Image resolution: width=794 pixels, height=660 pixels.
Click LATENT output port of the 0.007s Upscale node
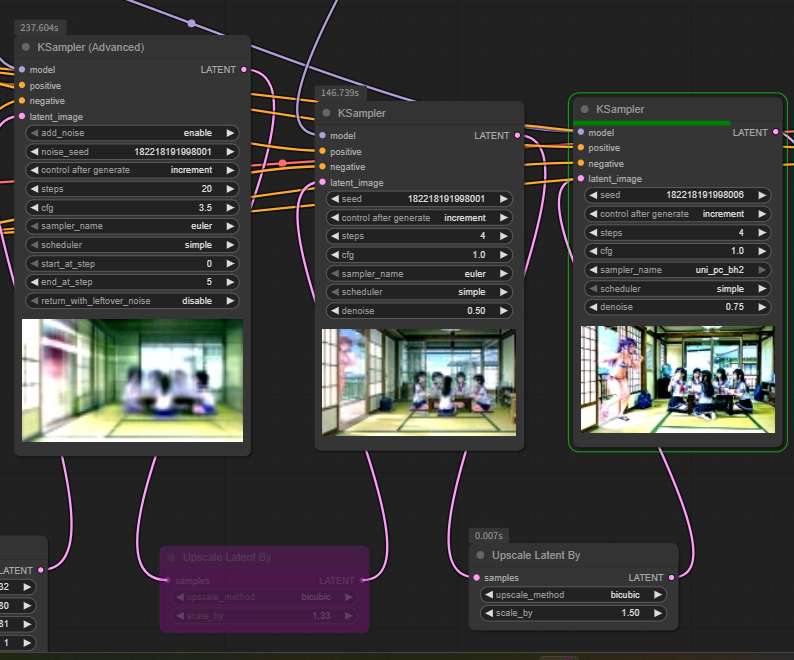(671, 577)
